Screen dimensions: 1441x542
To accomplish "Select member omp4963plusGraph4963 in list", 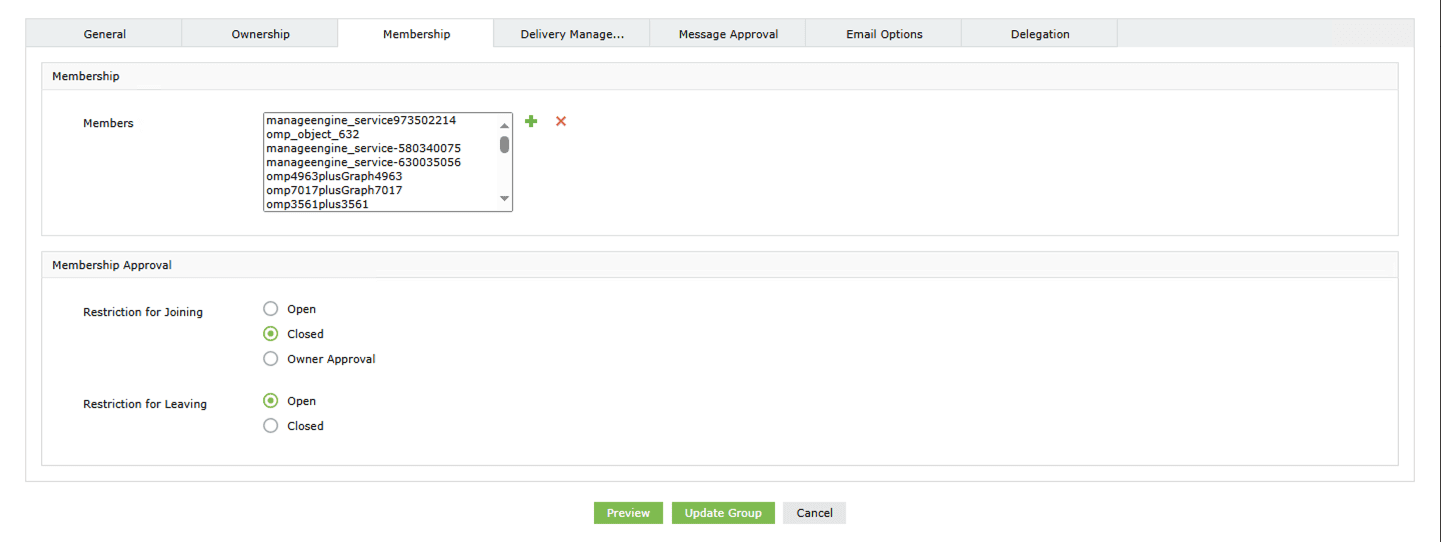I will point(334,176).
